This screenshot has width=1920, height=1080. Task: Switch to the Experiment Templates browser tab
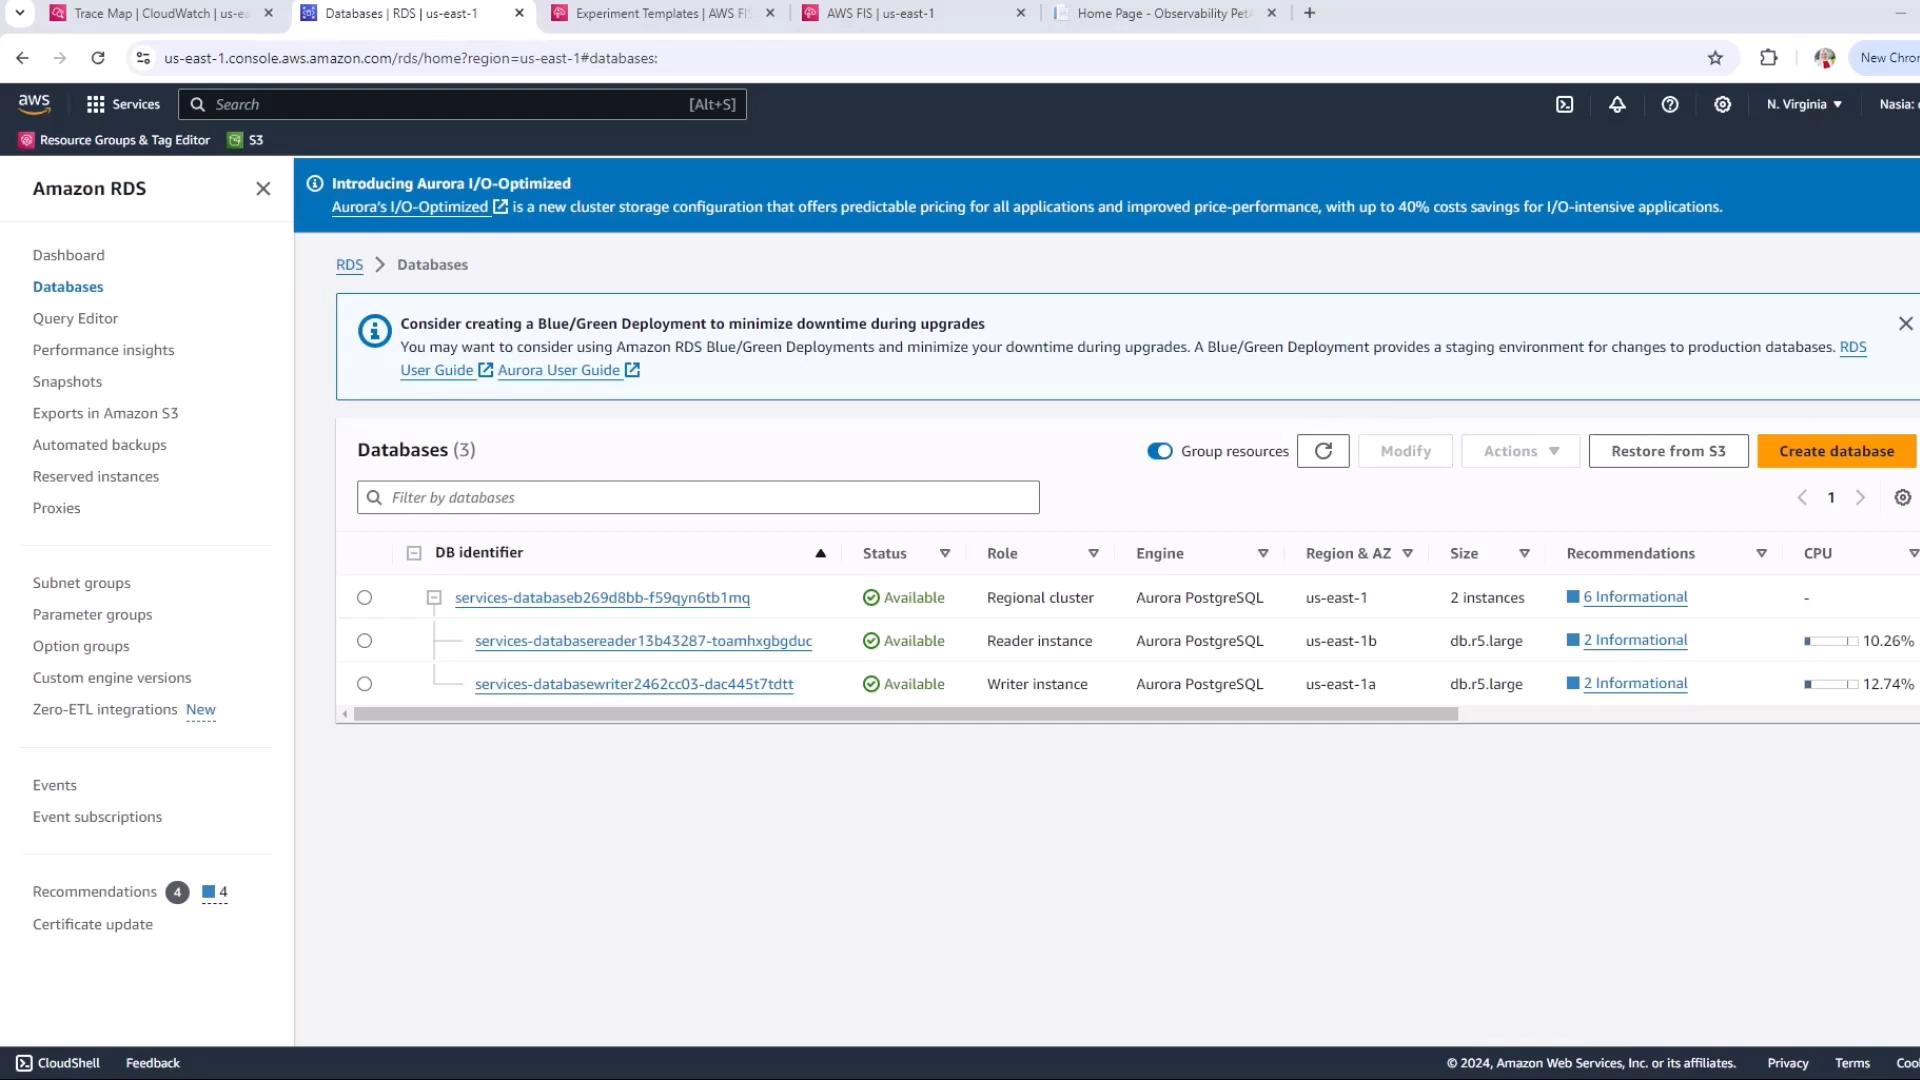[660, 13]
